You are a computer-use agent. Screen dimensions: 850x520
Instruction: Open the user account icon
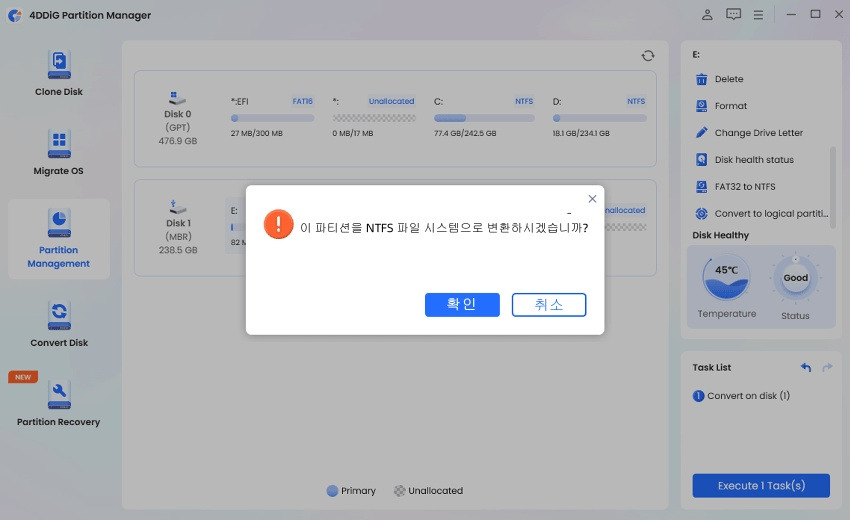pyautogui.click(x=707, y=15)
